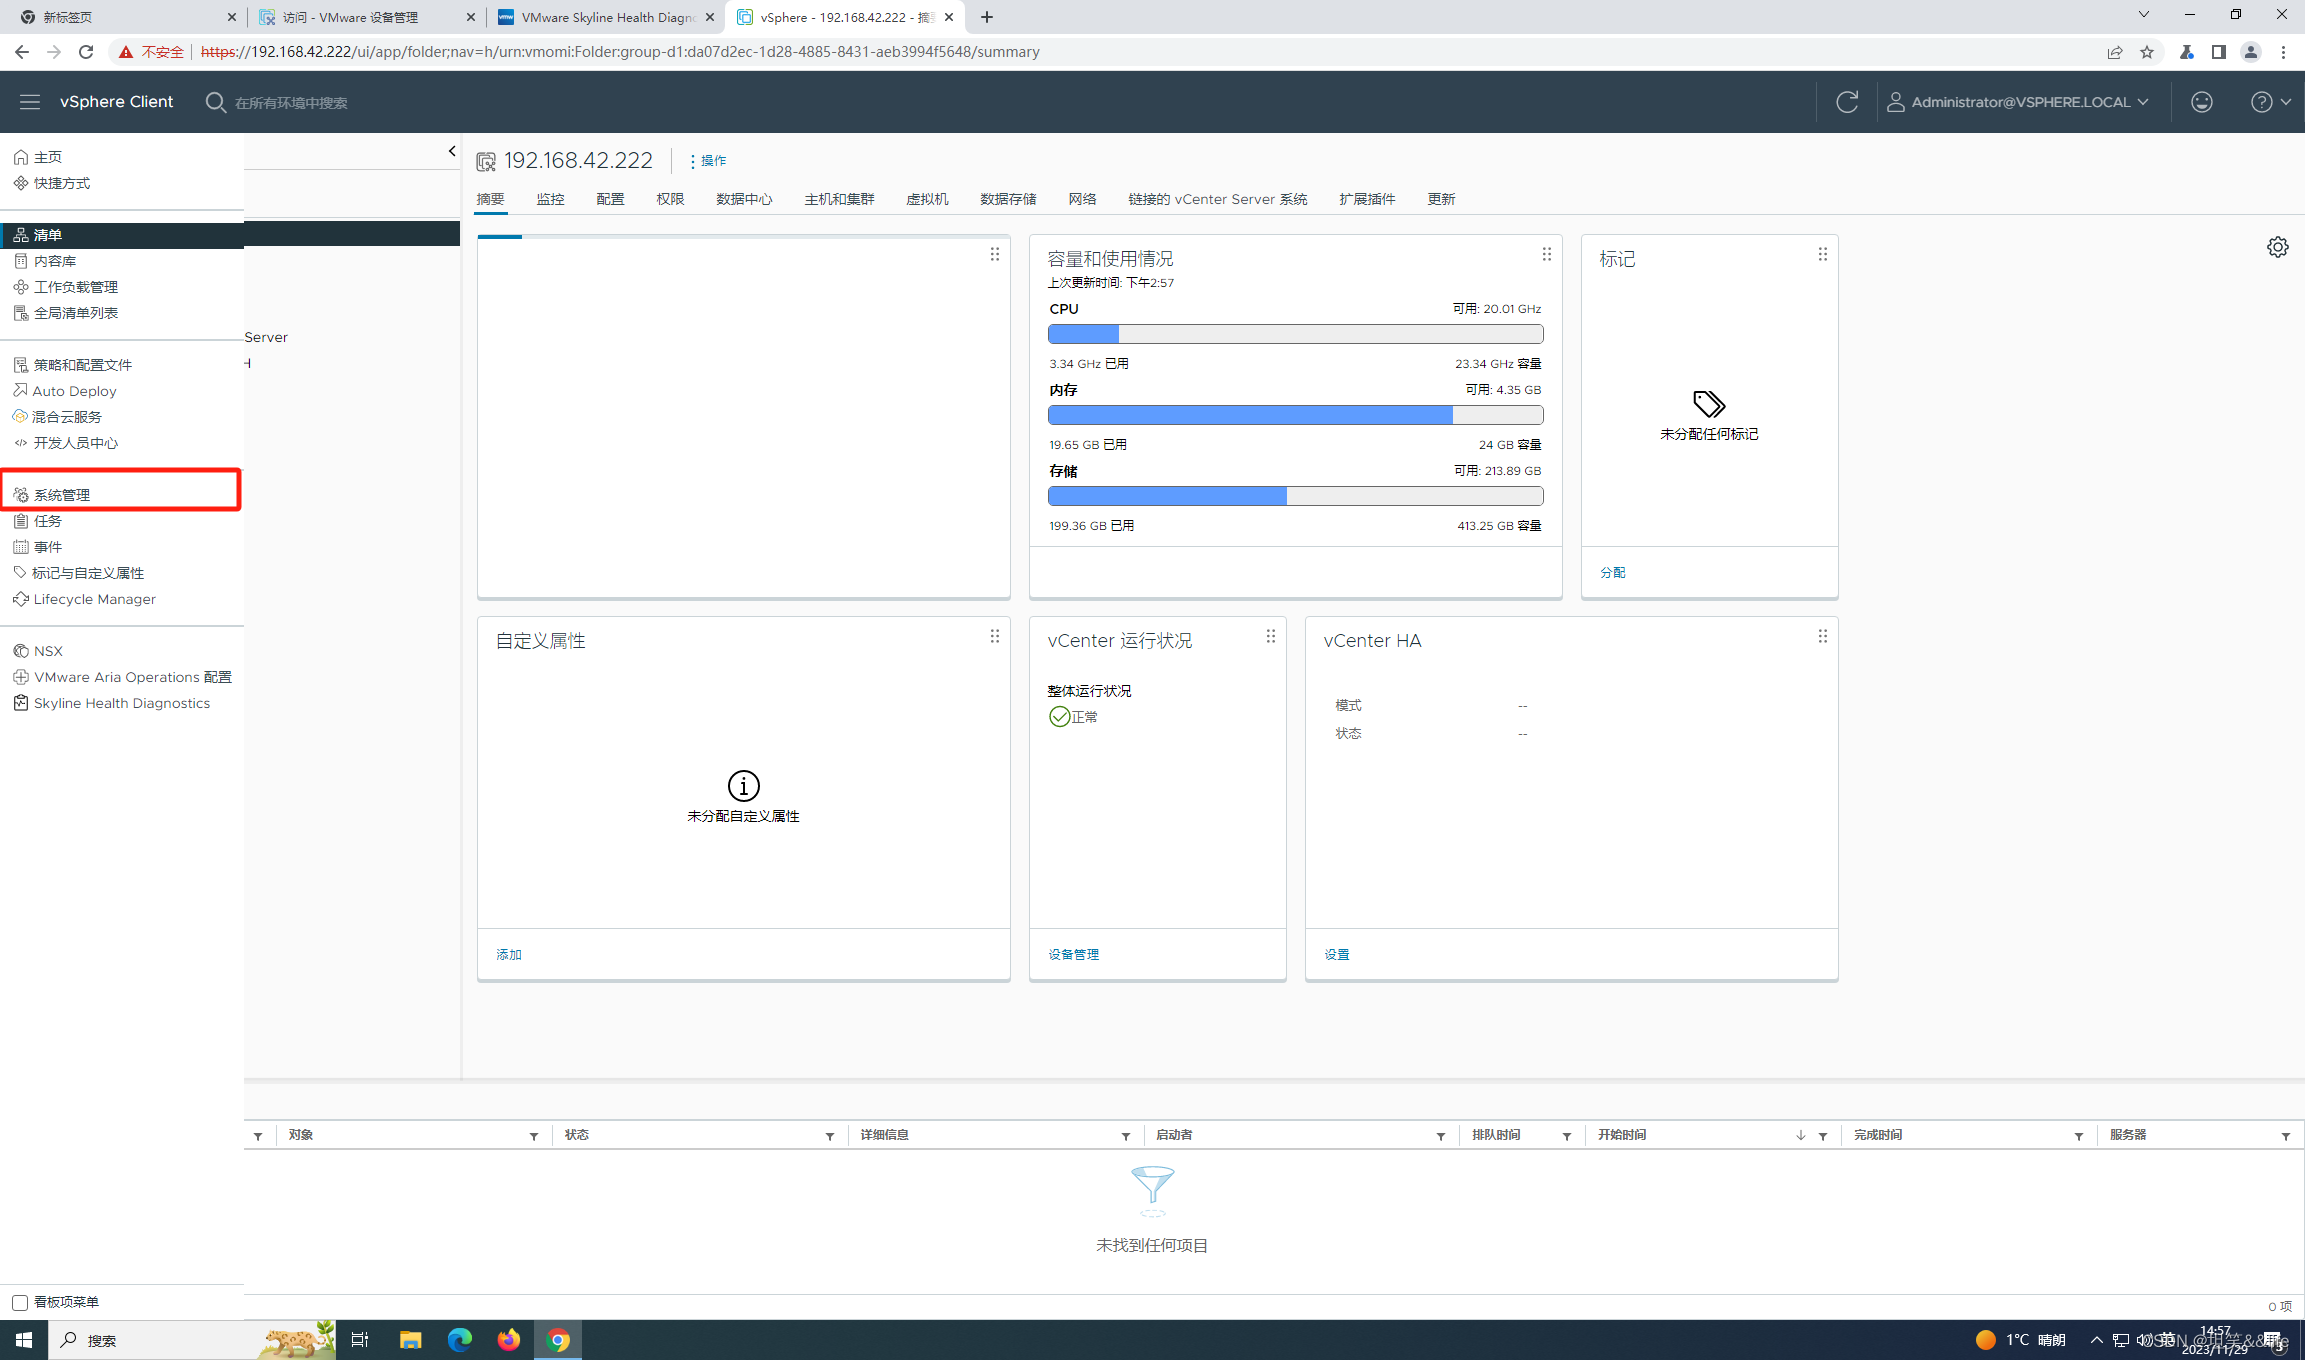Open the vSphere hamburger menu
Viewport: 2305px width, 1360px height.
(30, 102)
